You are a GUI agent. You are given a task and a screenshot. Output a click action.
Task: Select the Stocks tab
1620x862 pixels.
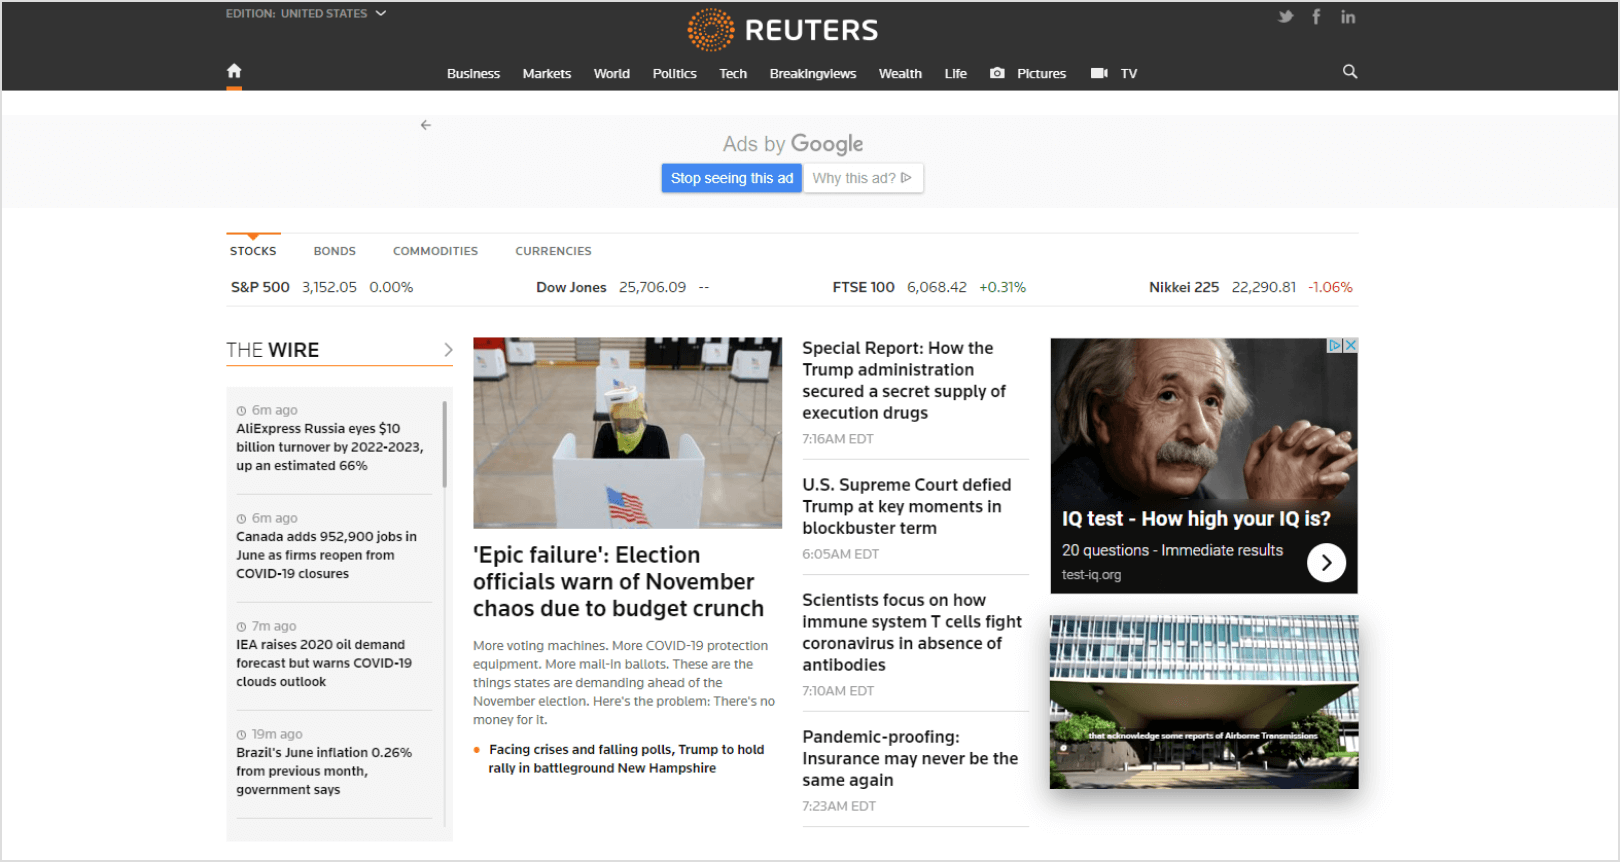pos(253,251)
